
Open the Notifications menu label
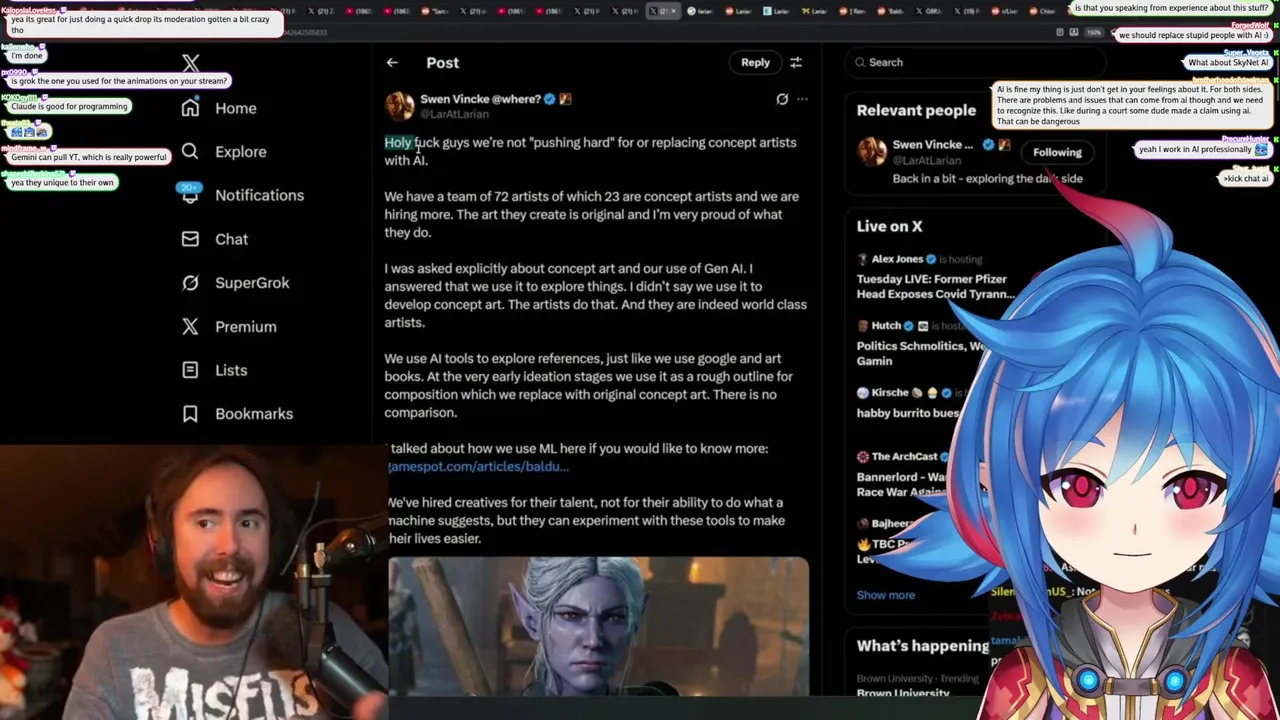click(259, 195)
